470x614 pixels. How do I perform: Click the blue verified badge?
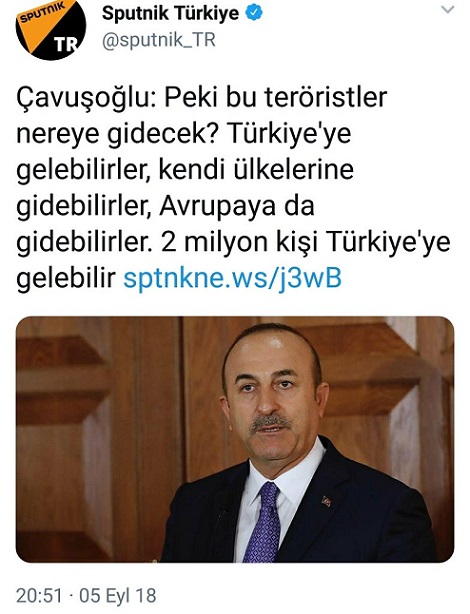point(254,13)
